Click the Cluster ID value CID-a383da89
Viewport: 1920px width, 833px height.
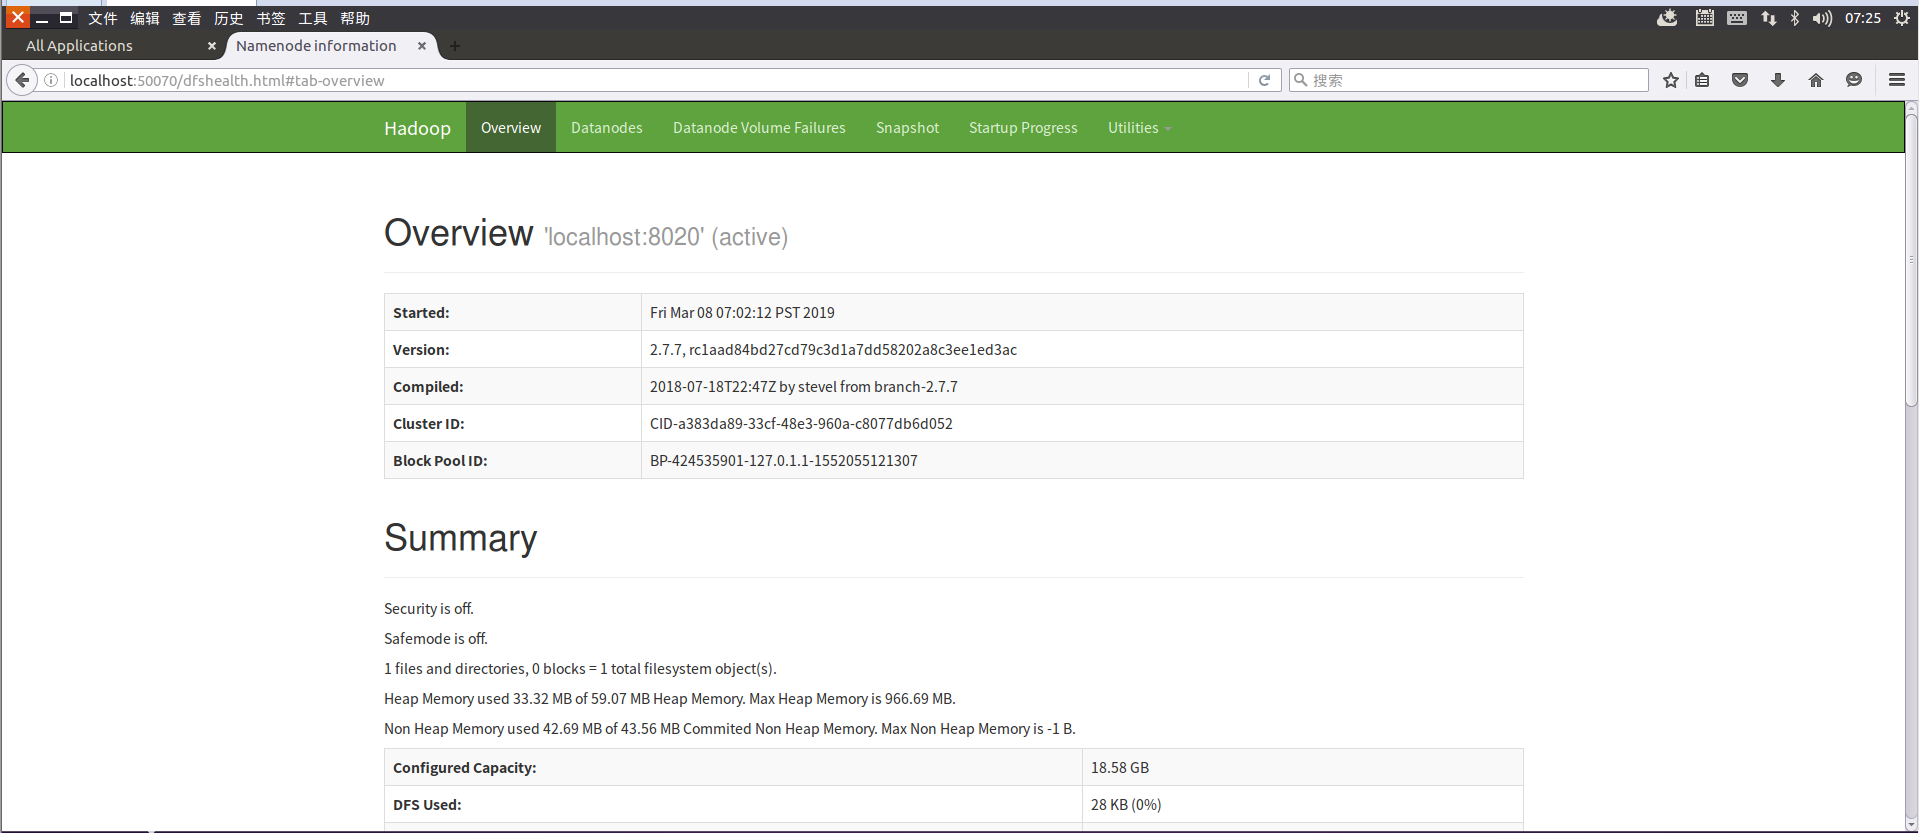pyautogui.click(x=1082, y=423)
